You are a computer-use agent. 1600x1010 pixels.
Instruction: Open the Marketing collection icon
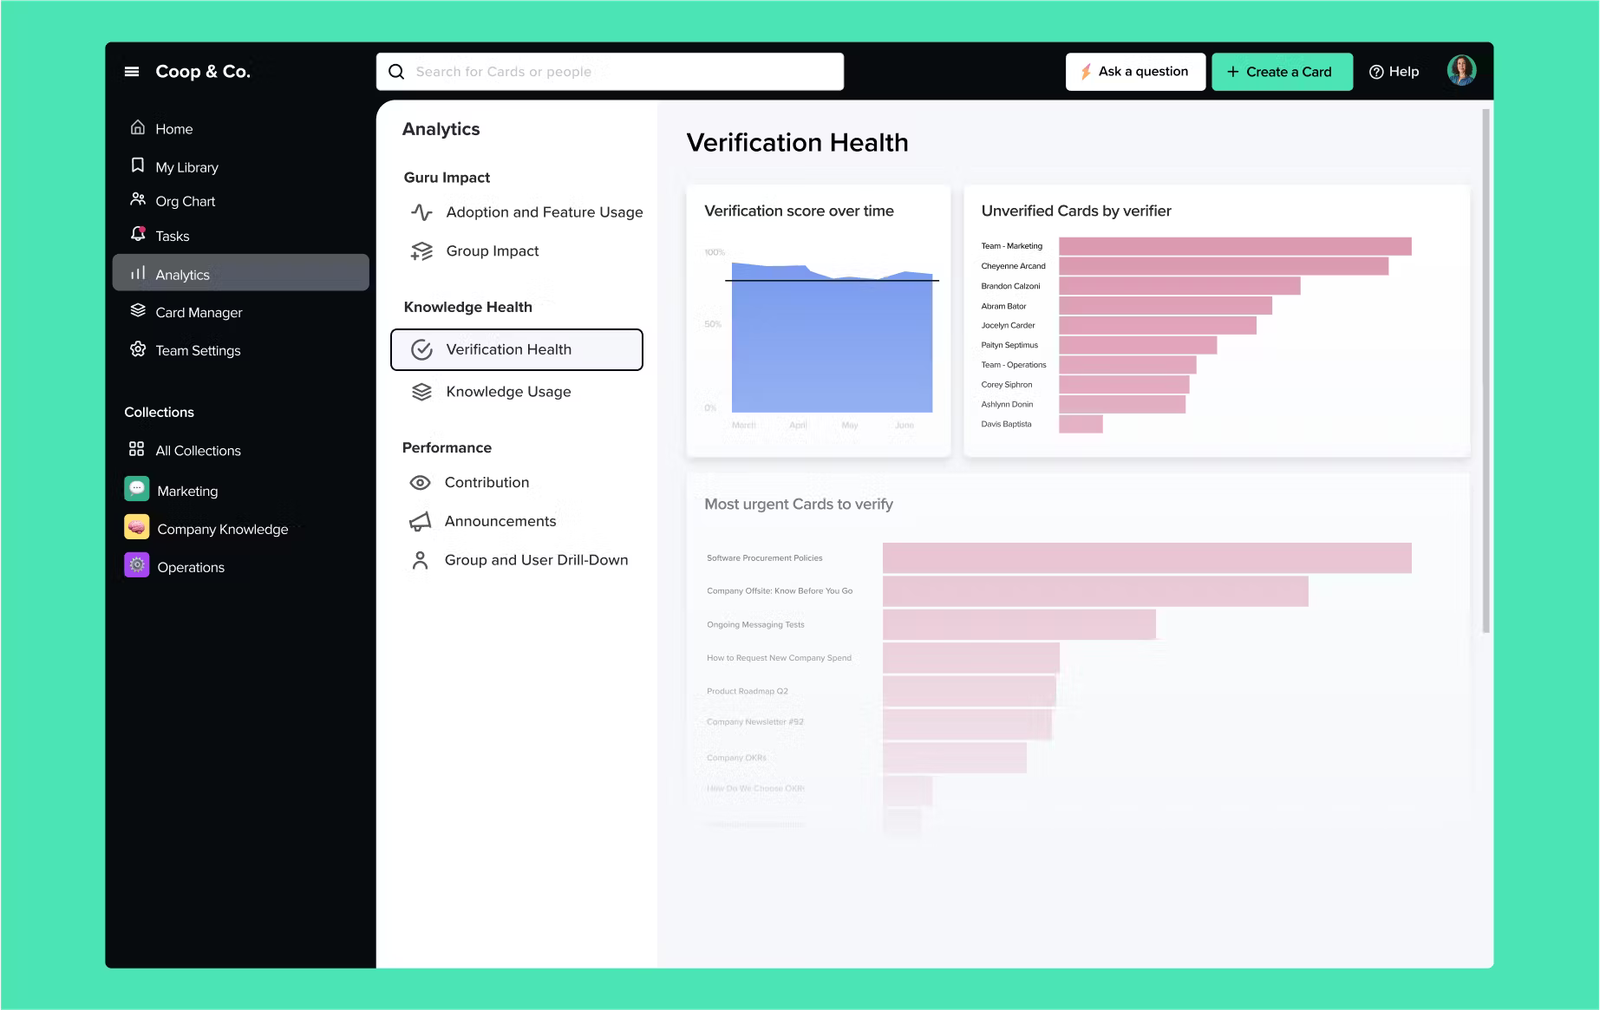(137, 489)
